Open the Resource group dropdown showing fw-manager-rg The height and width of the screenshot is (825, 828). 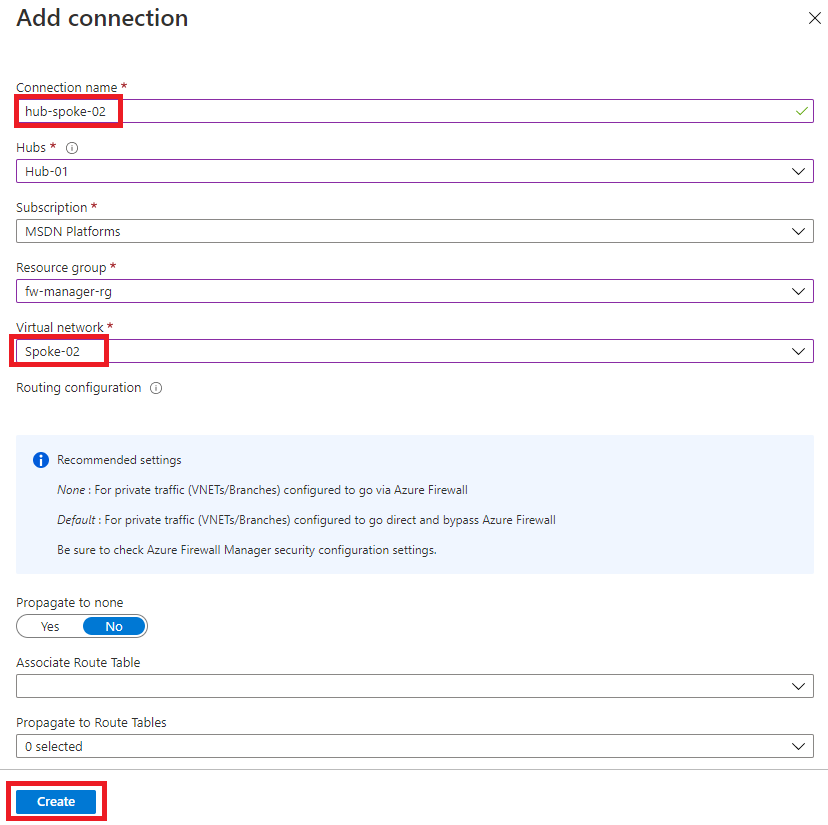(414, 291)
